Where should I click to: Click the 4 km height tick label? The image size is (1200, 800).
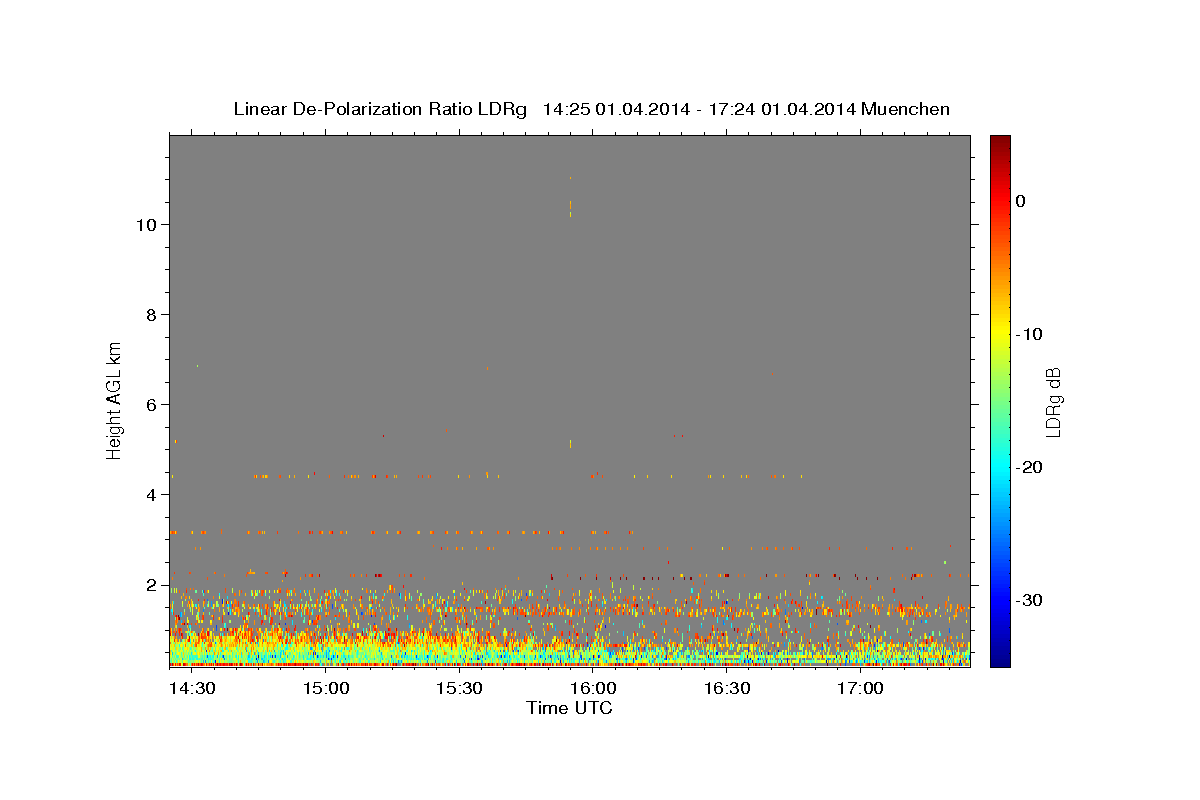click(x=153, y=495)
